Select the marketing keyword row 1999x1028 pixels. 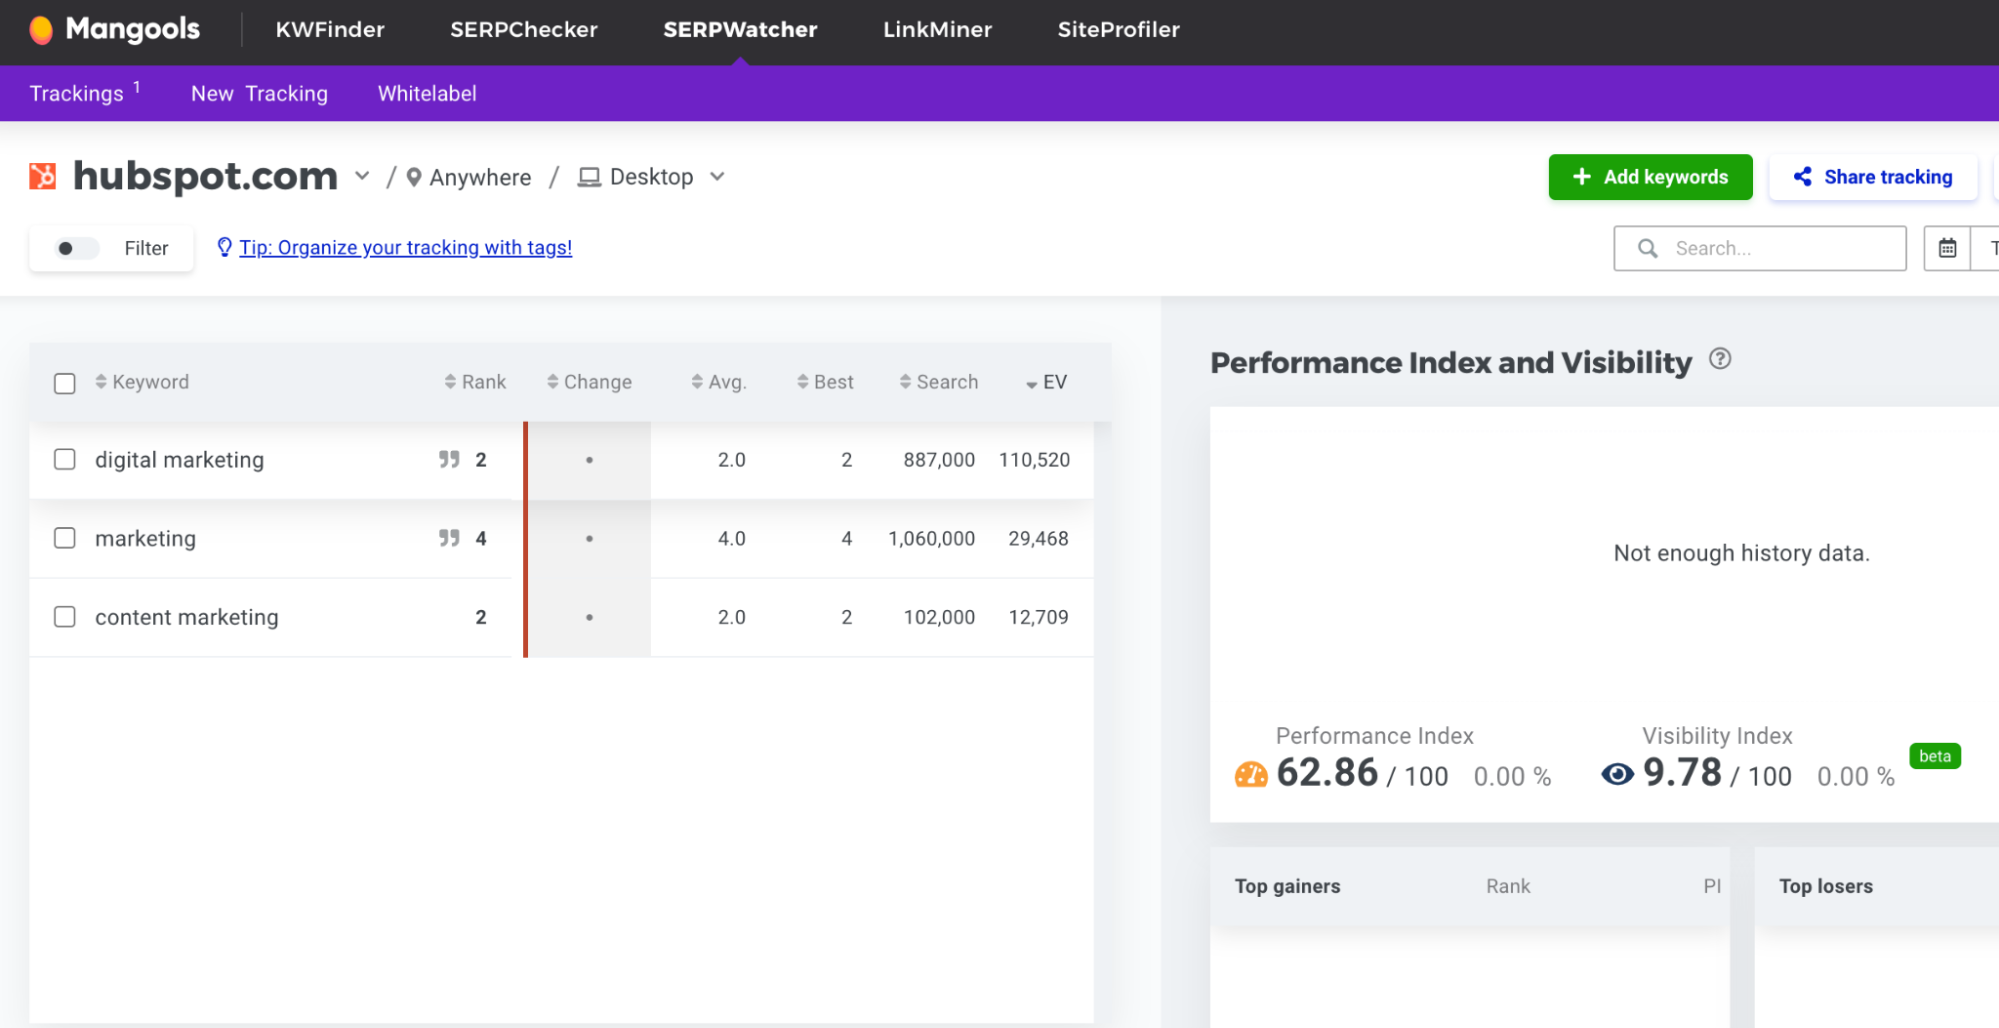pyautogui.click(x=145, y=538)
